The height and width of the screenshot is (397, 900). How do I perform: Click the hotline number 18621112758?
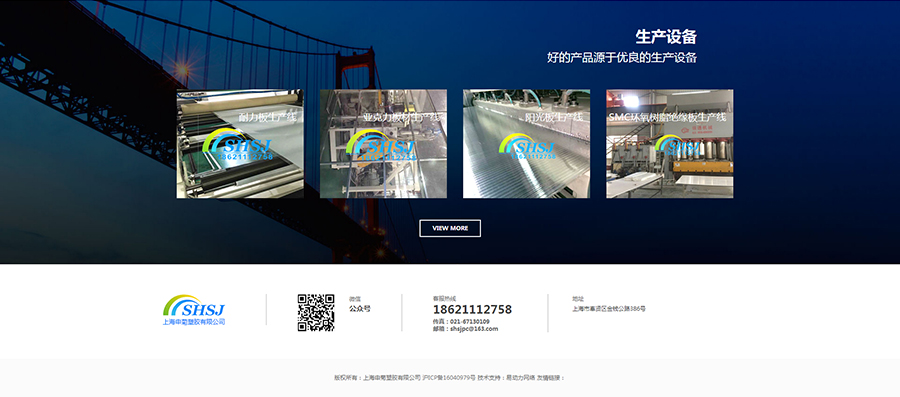click(472, 310)
